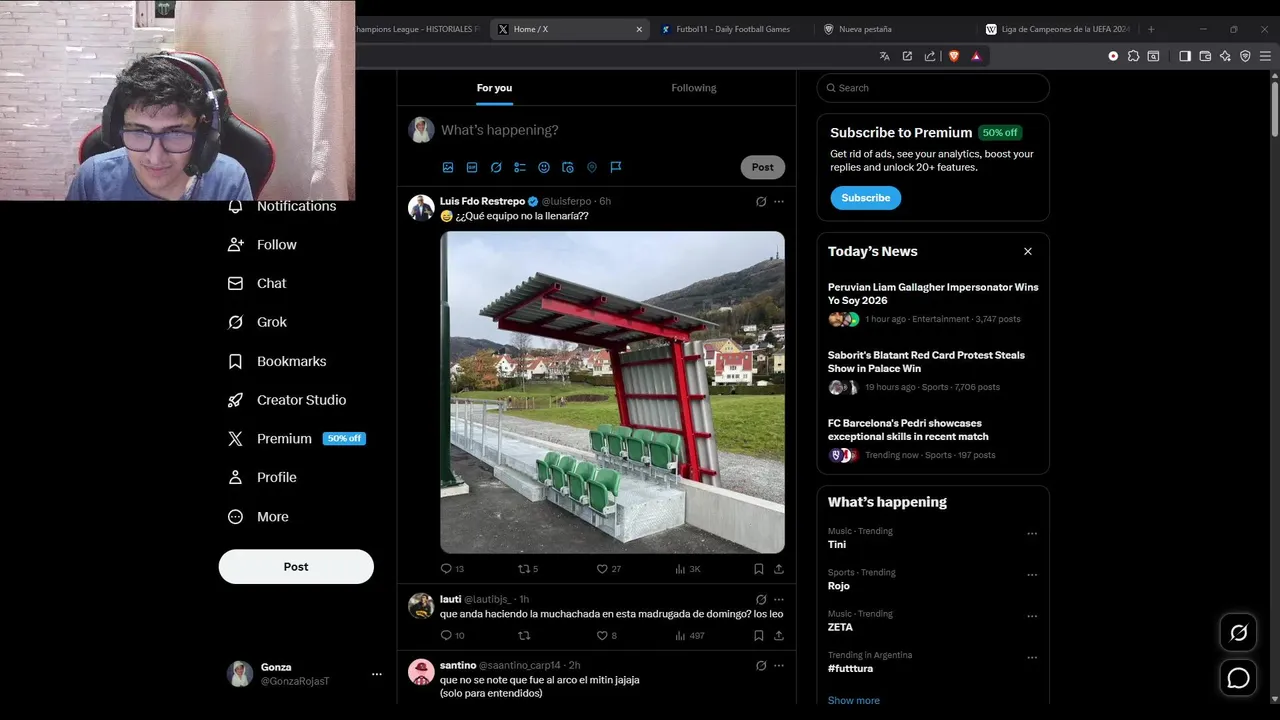
Task: Open emoji picker in composer
Action: click(x=544, y=167)
